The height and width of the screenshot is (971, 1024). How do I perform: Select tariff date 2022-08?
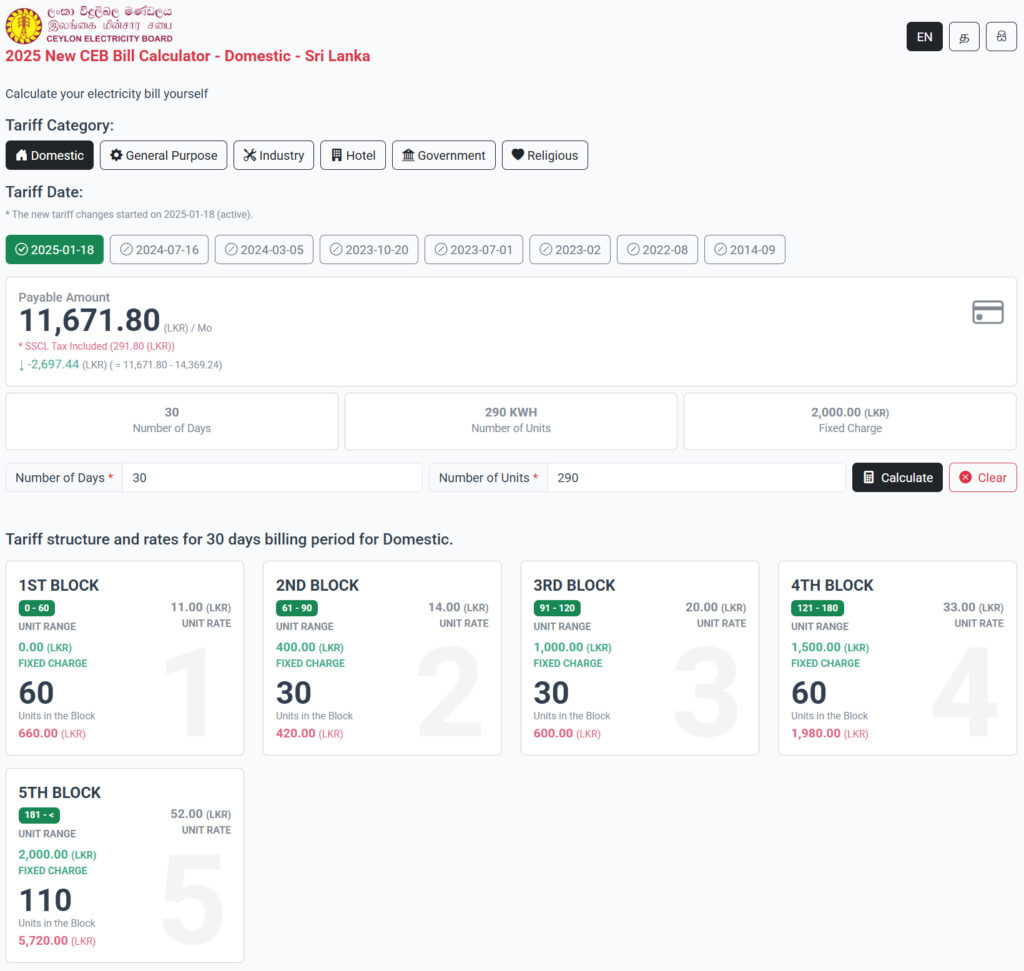pyautogui.click(x=657, y=249)
